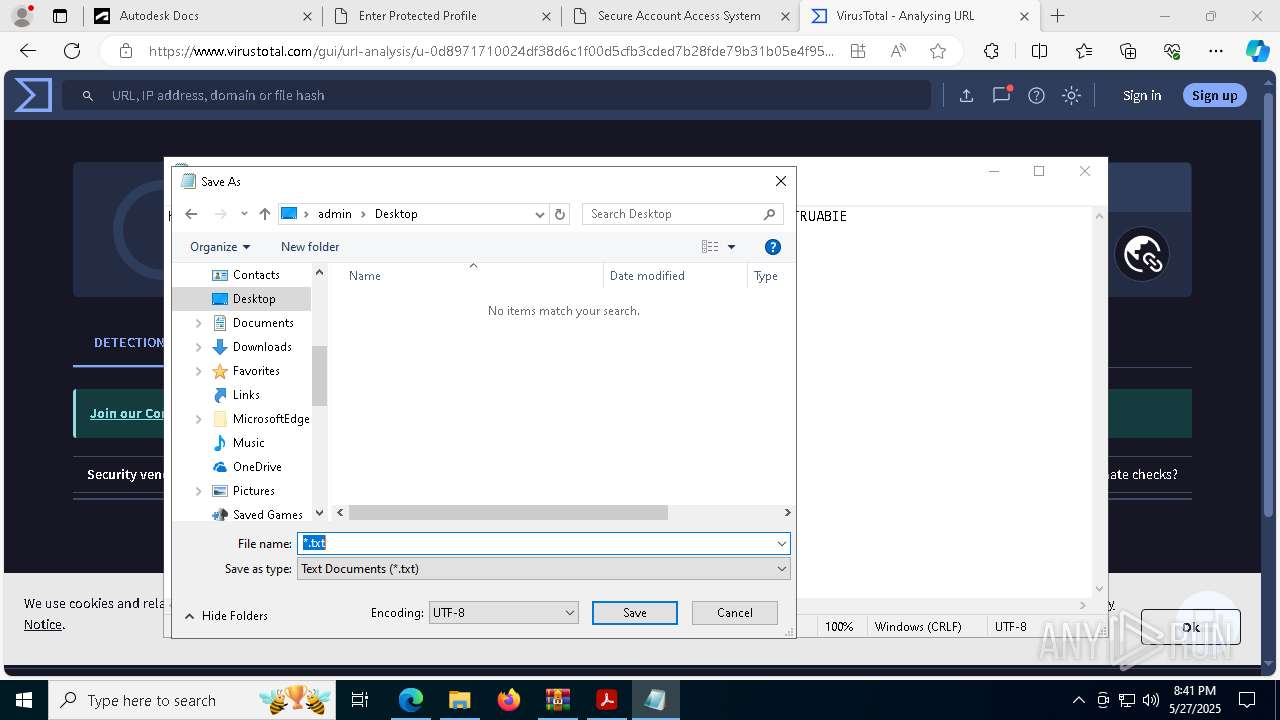Open recent locations dropdown arrow
Viewport: 1280px width, 720px height.
(x=244, y=214)
